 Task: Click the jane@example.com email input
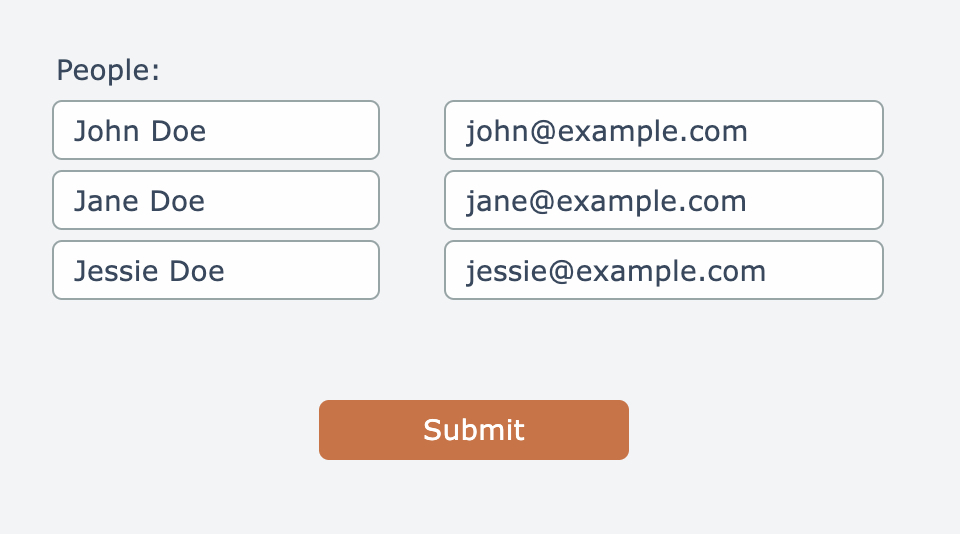point(663,200)
